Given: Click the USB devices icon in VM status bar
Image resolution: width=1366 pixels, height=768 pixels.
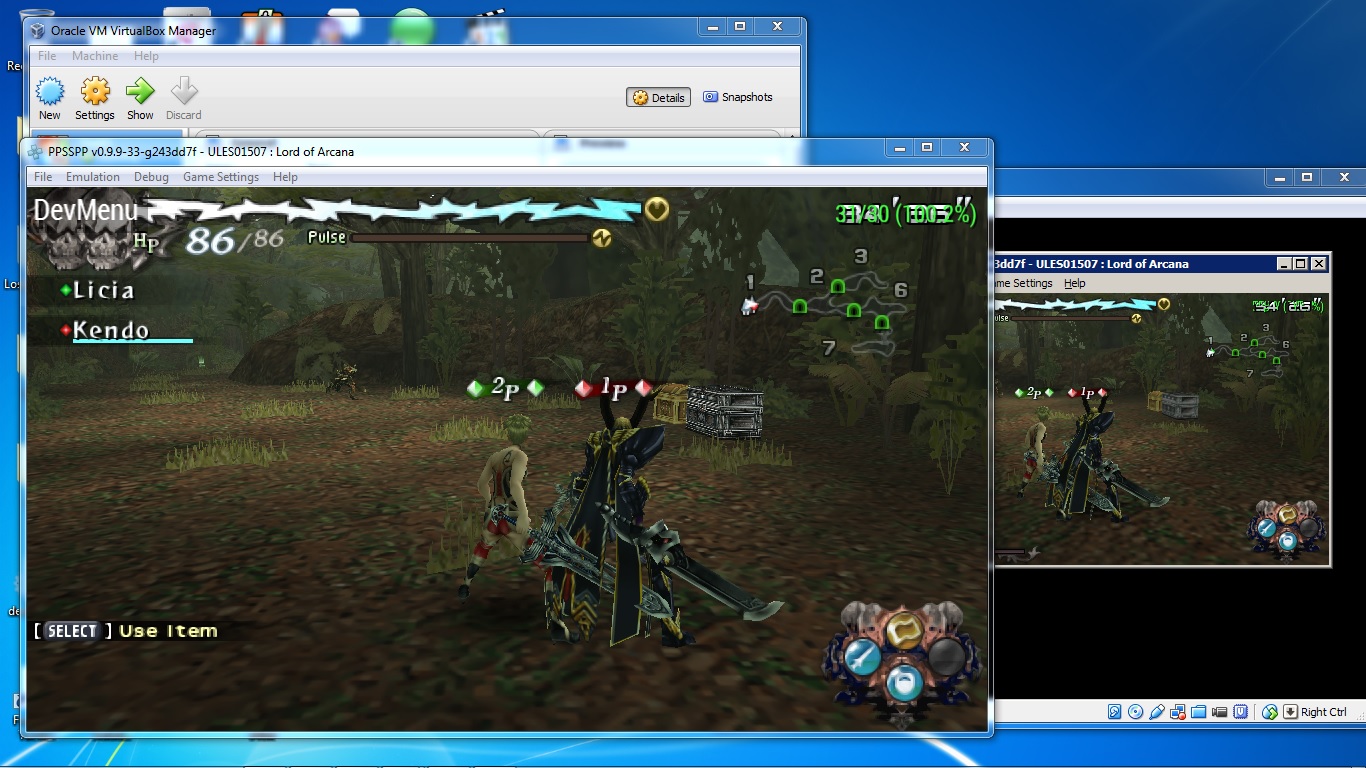Looking at the screenshot, I should point(1157,712).
